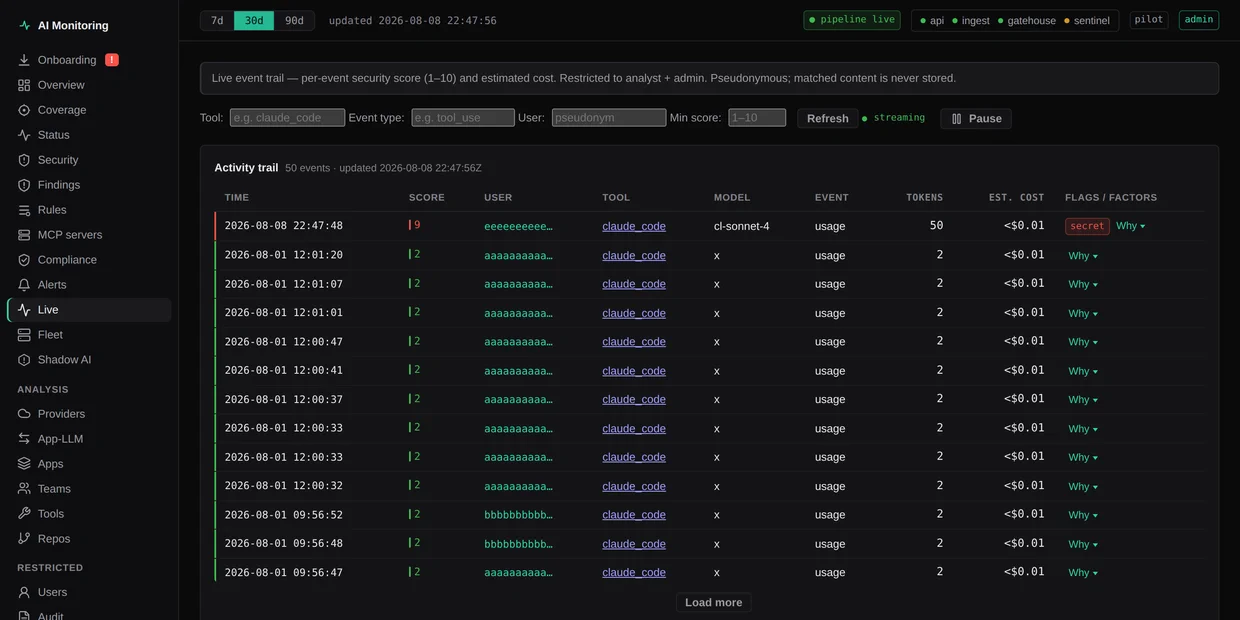Focus the Tool filter input
The width and height of the screenshot is (1240, 620).
coord(287,118)
